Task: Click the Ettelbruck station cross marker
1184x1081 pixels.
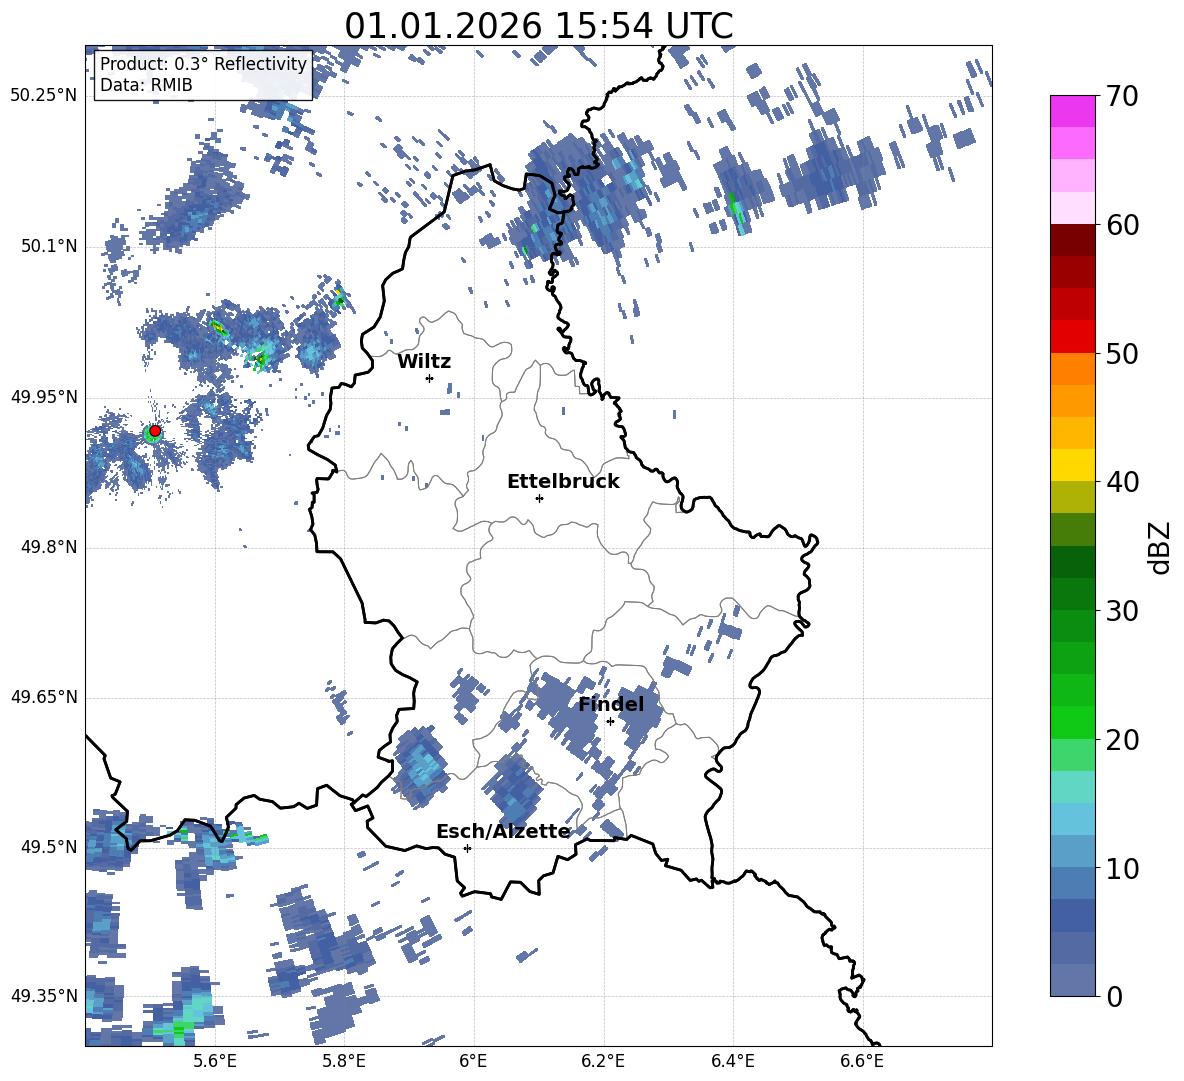Action: (539, 498)
